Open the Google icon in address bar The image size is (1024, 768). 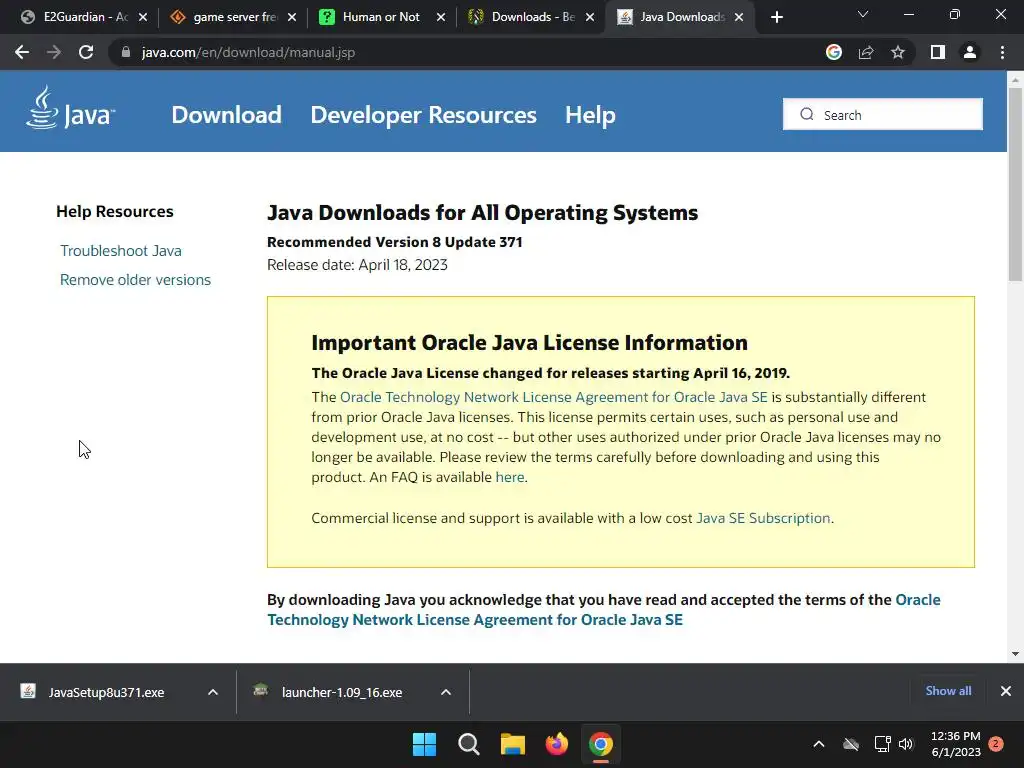coord(834,52)
